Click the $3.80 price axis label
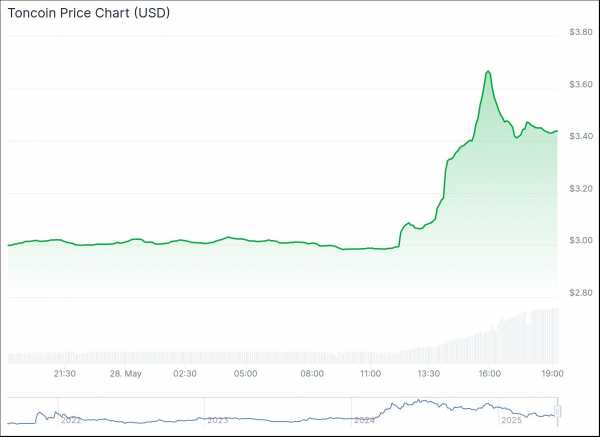 (581, 32)
